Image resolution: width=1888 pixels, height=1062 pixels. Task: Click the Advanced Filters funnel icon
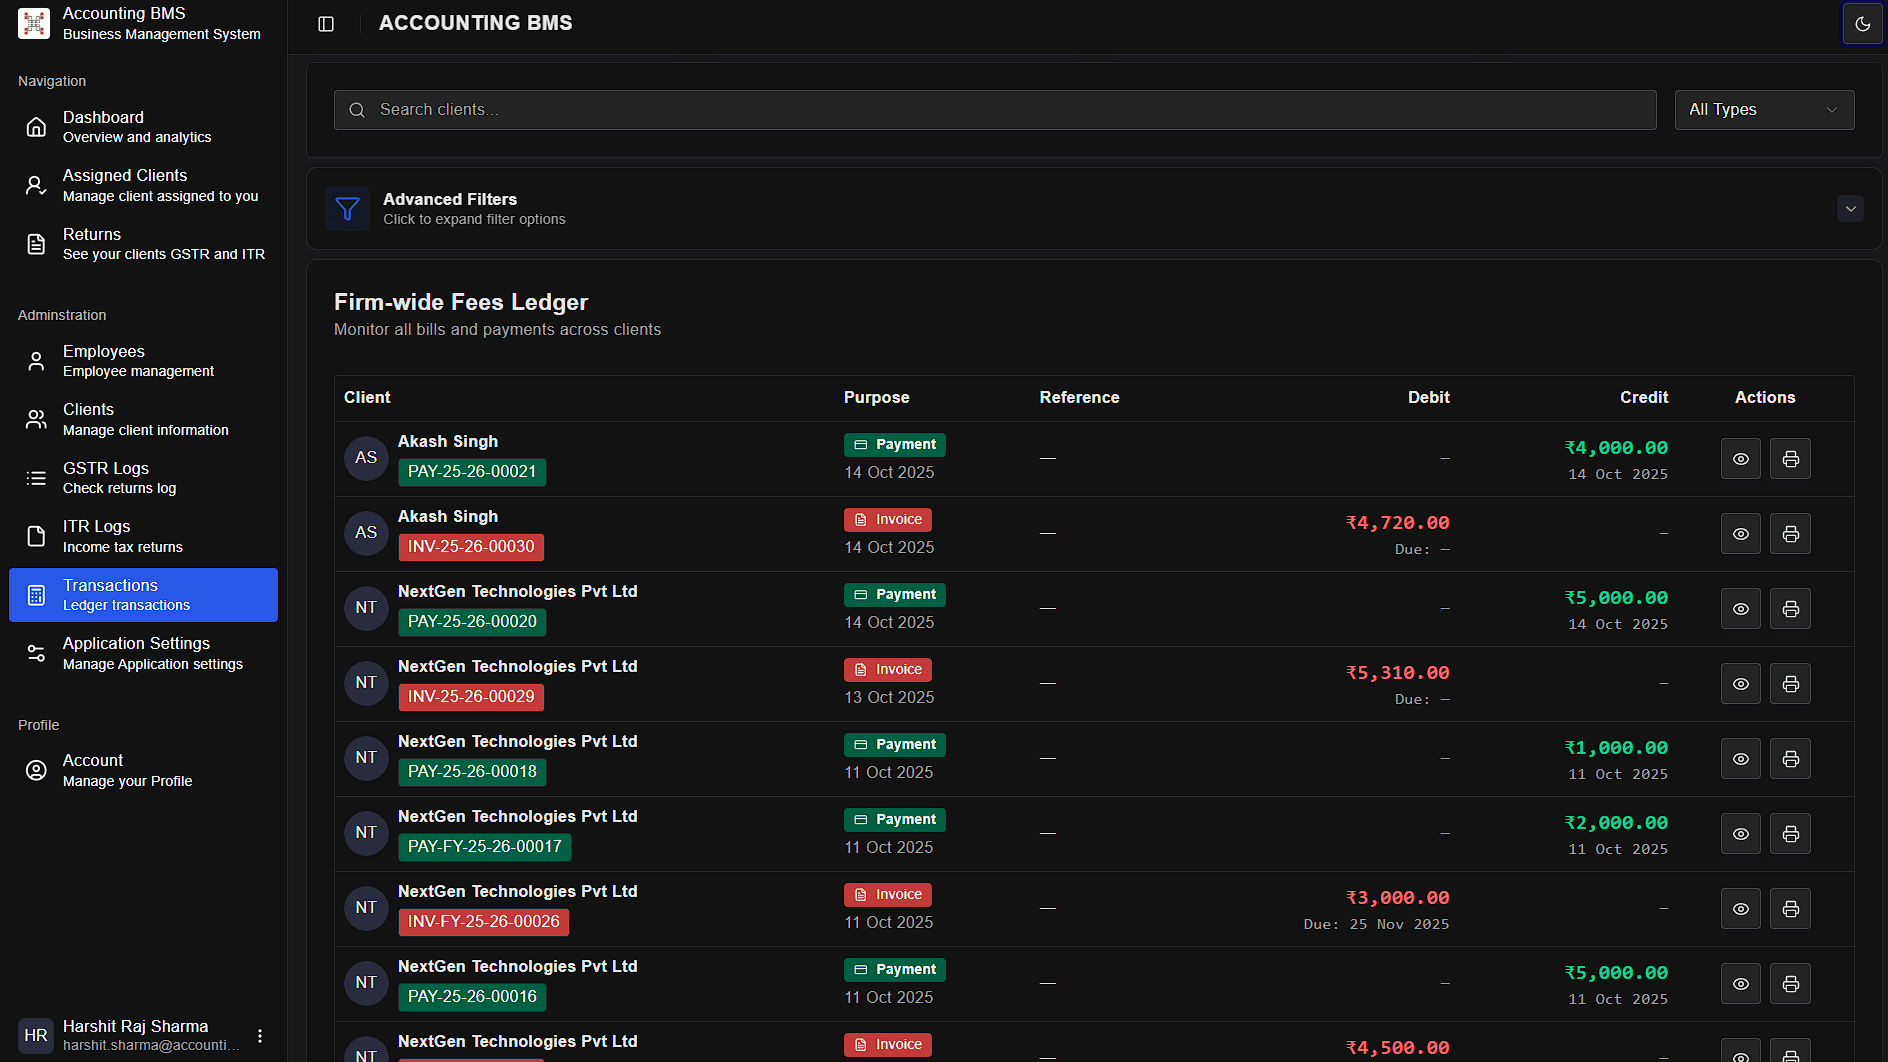tap(347, 208)
